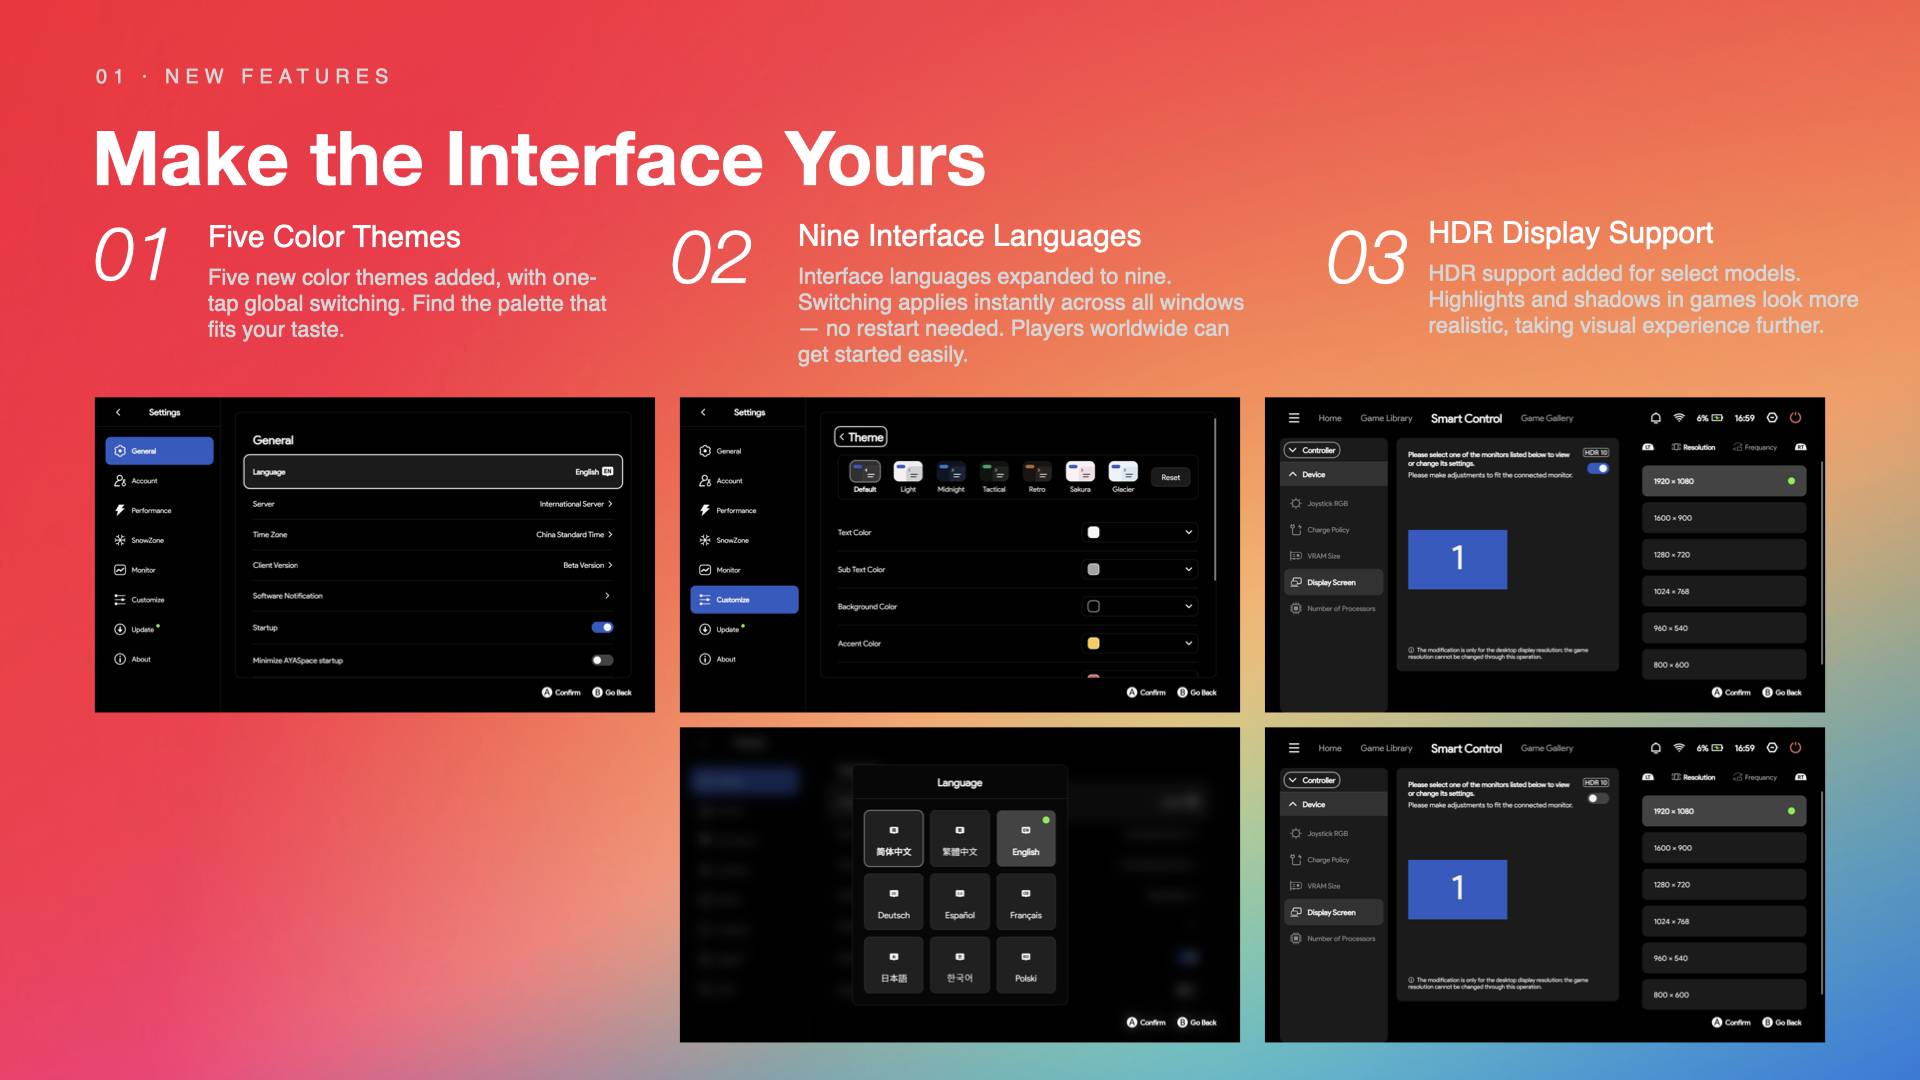The width and height of the screenshot is (1920, 1080).
Task: Open Performance in General settings screen sidebar
Action: pos(142,511)
